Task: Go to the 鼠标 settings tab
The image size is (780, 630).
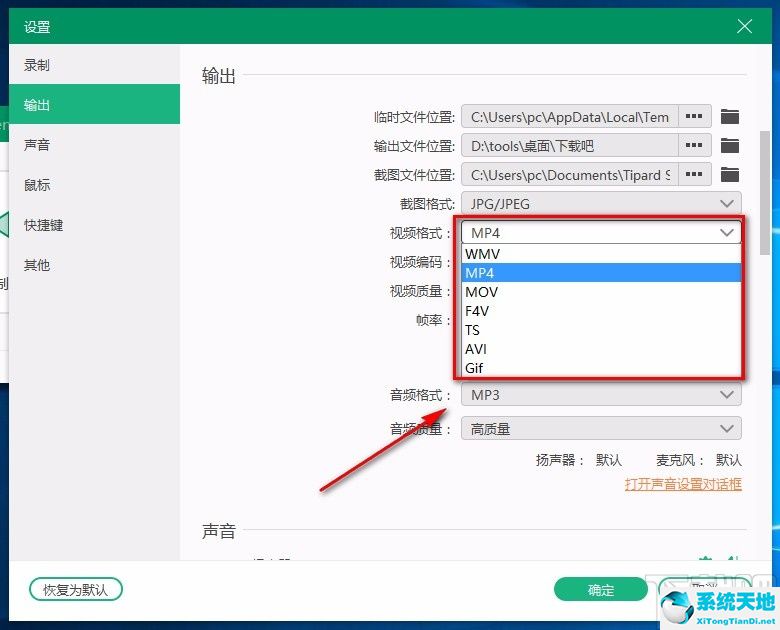Action: [x=95, y=185]
